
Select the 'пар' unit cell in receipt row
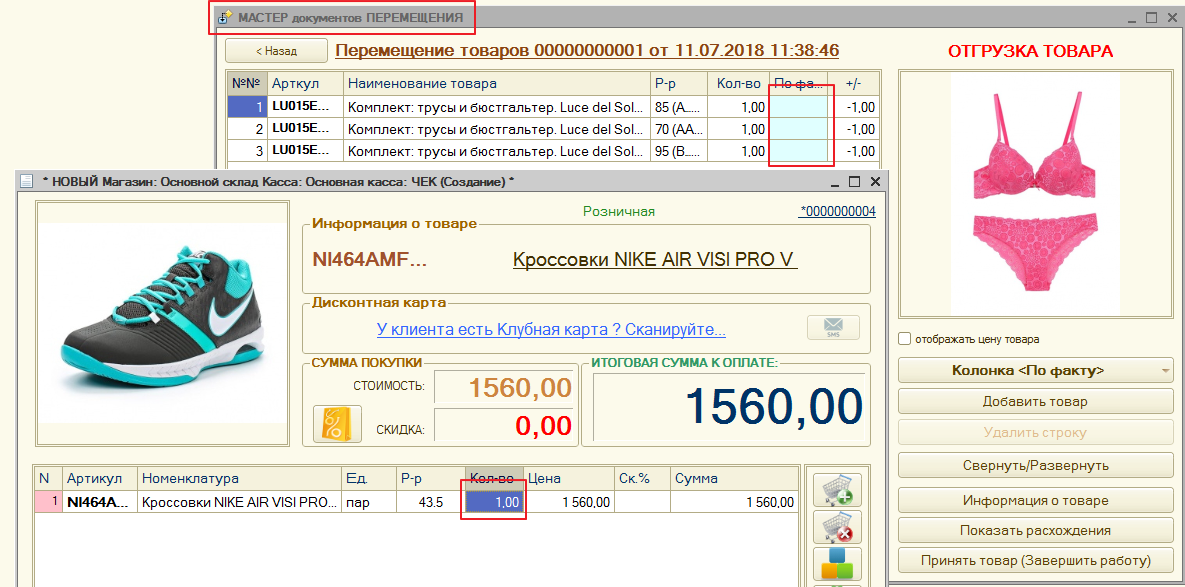[x=367, y=502]
